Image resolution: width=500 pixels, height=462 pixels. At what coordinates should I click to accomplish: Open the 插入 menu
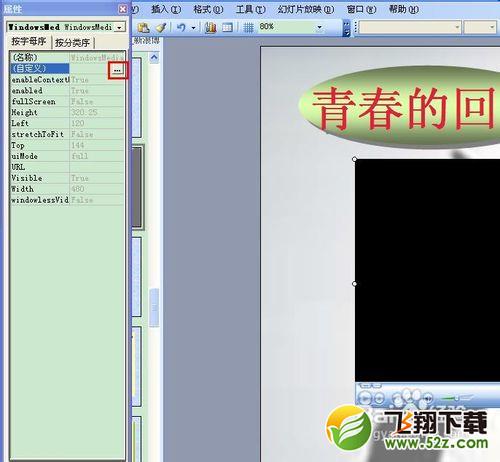(166, 9)
